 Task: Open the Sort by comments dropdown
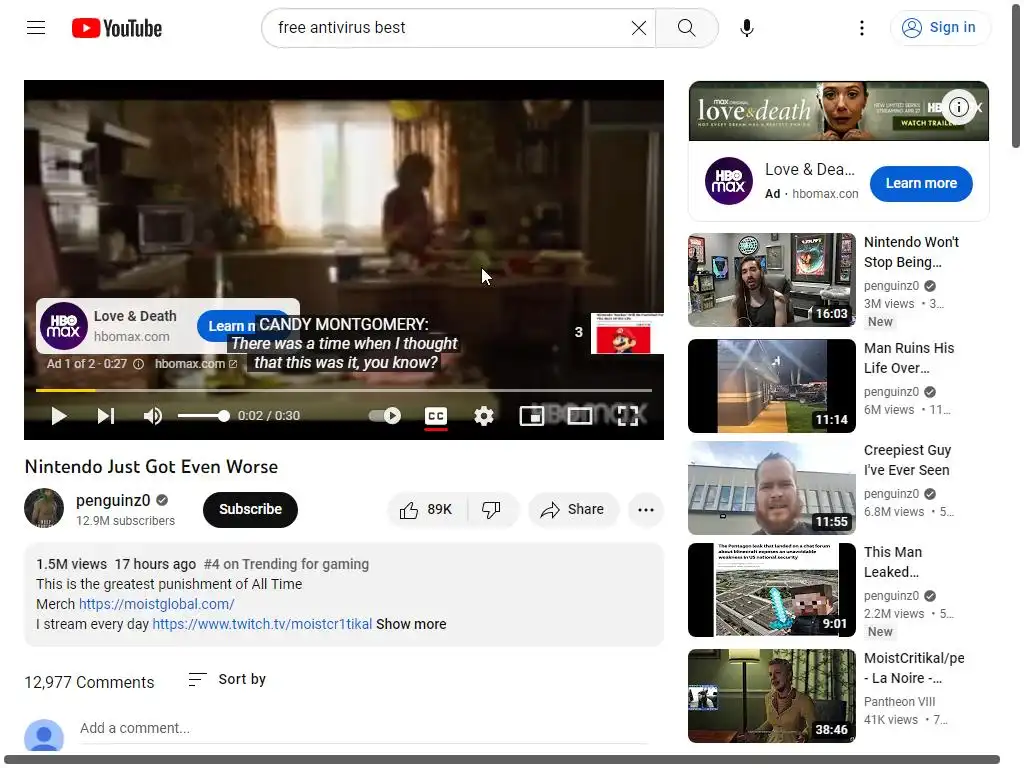point(227,679)
